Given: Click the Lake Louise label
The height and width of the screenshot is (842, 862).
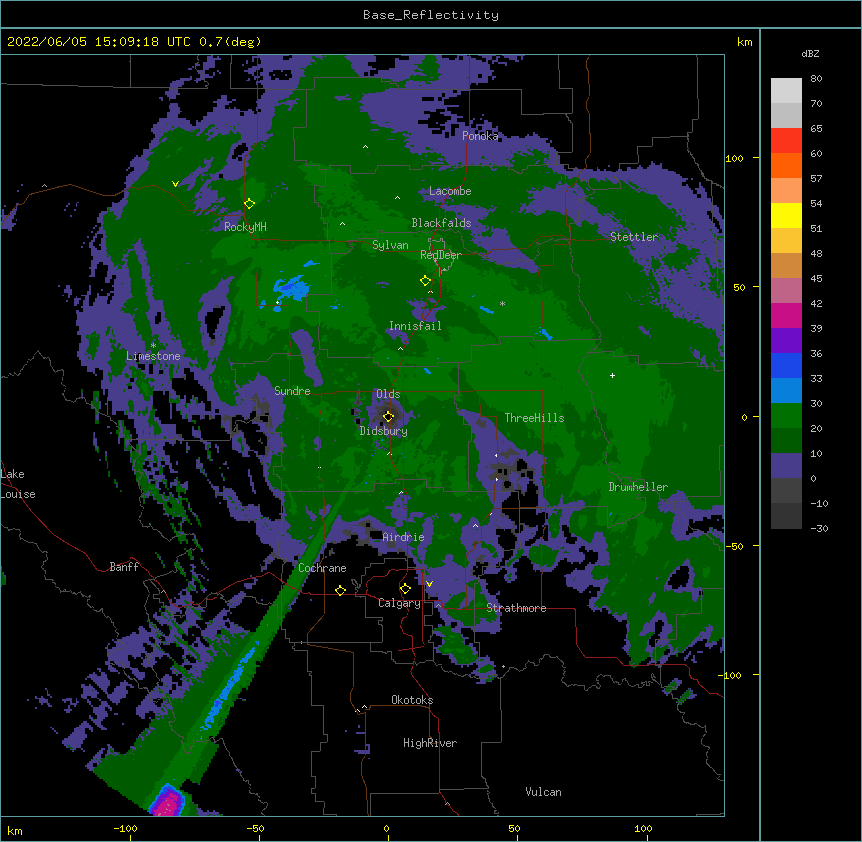Looking at the screenshot, I should tap(18, 484).
